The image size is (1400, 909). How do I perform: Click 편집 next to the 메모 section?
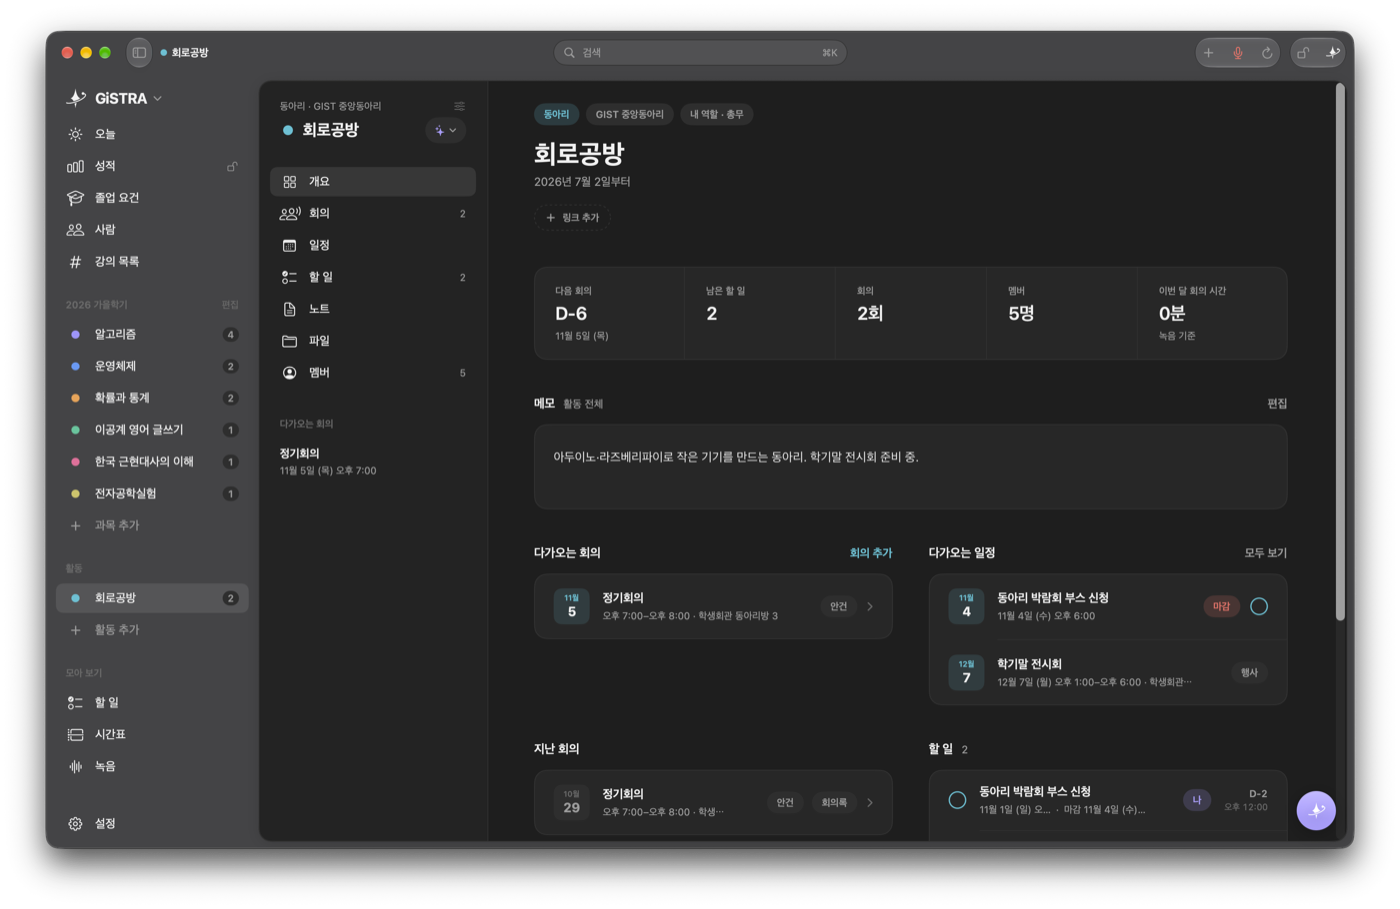click(x=1277, y=403)
